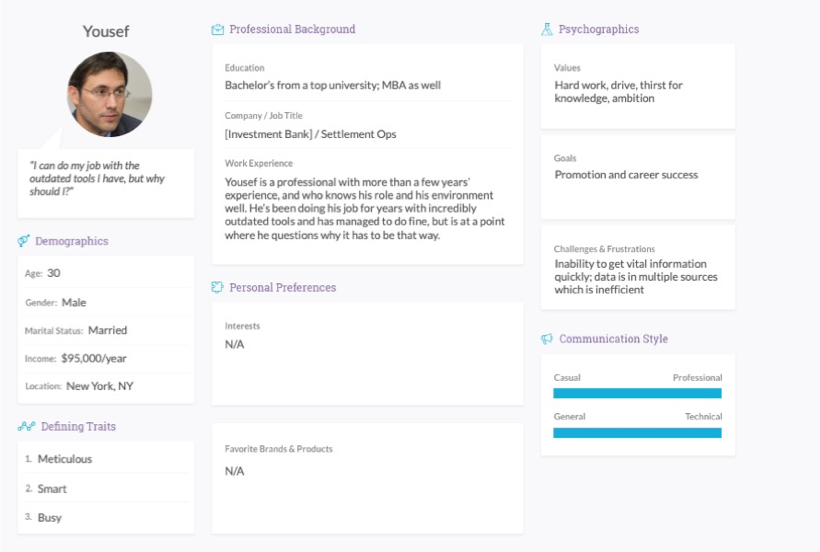Click the Communication Style megaphone icon

click(x=547, y=339)
